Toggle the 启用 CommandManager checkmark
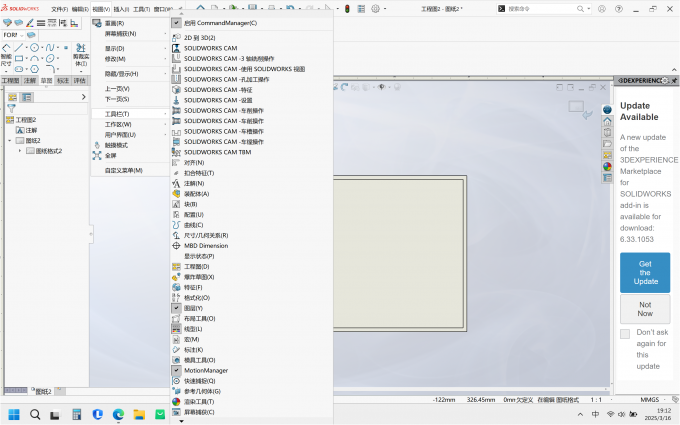680x425 pixels. point(176,23)
